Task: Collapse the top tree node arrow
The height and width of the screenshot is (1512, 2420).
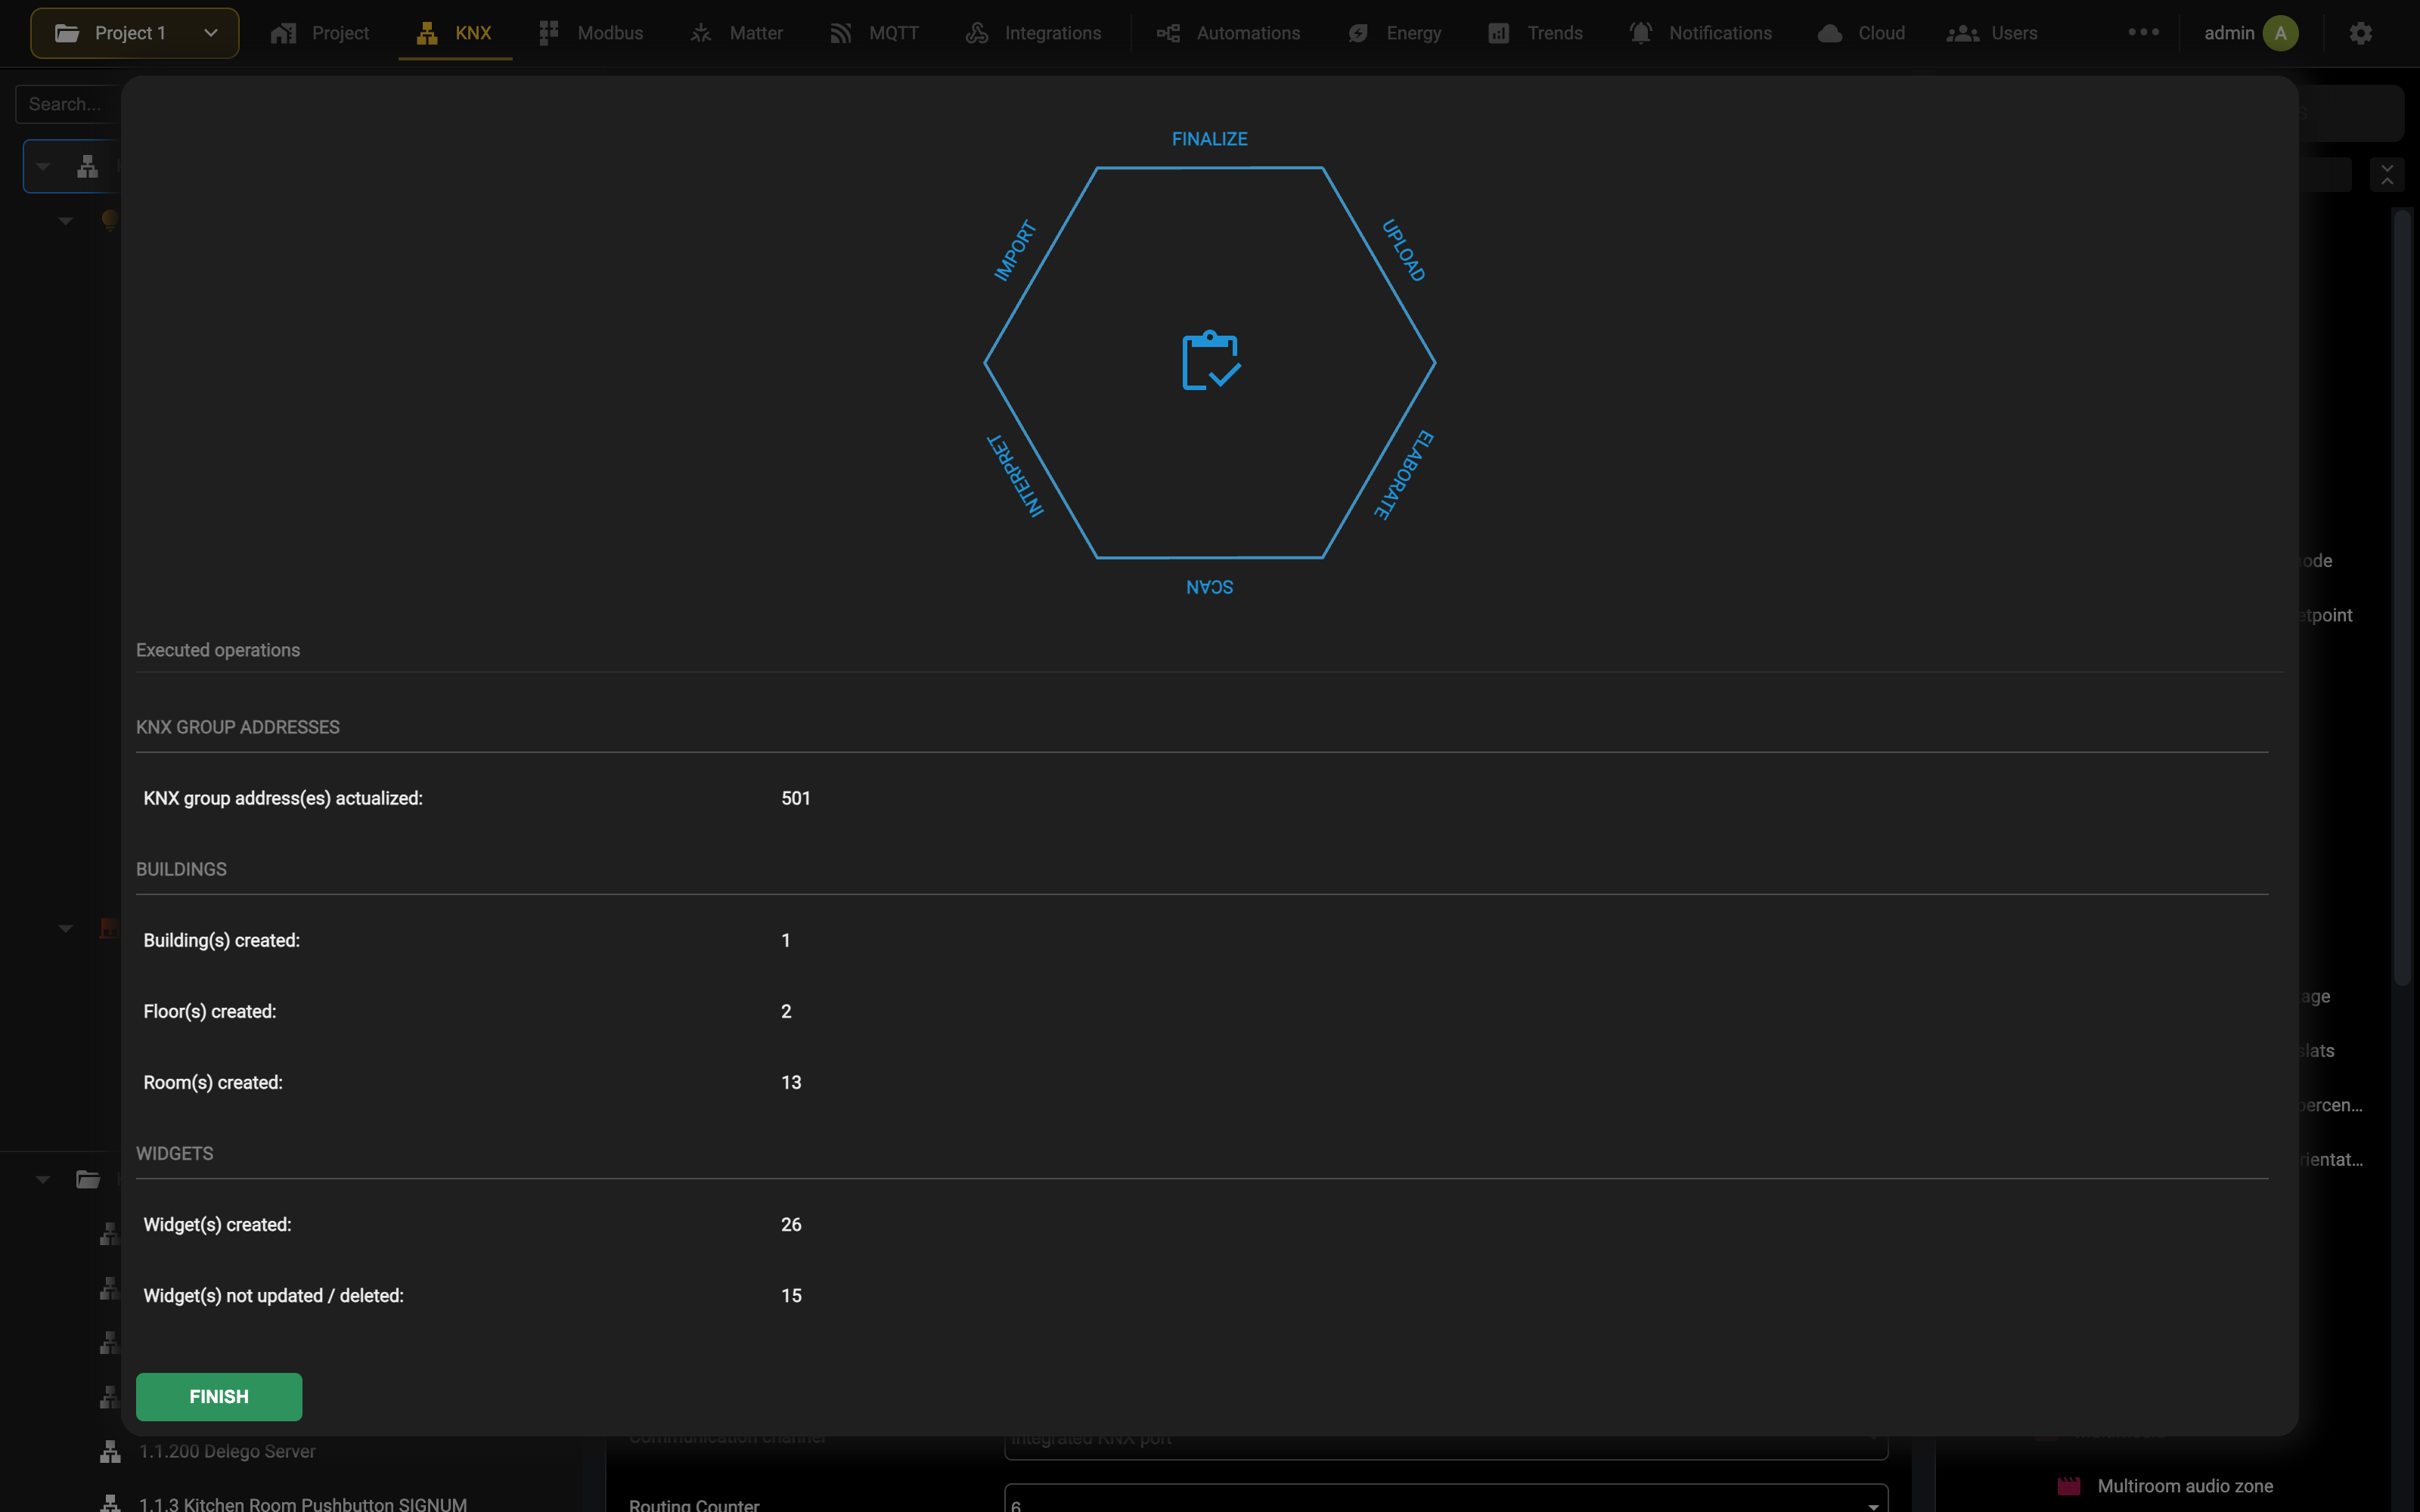Action: pyautogui.click(x=43, y=166)
